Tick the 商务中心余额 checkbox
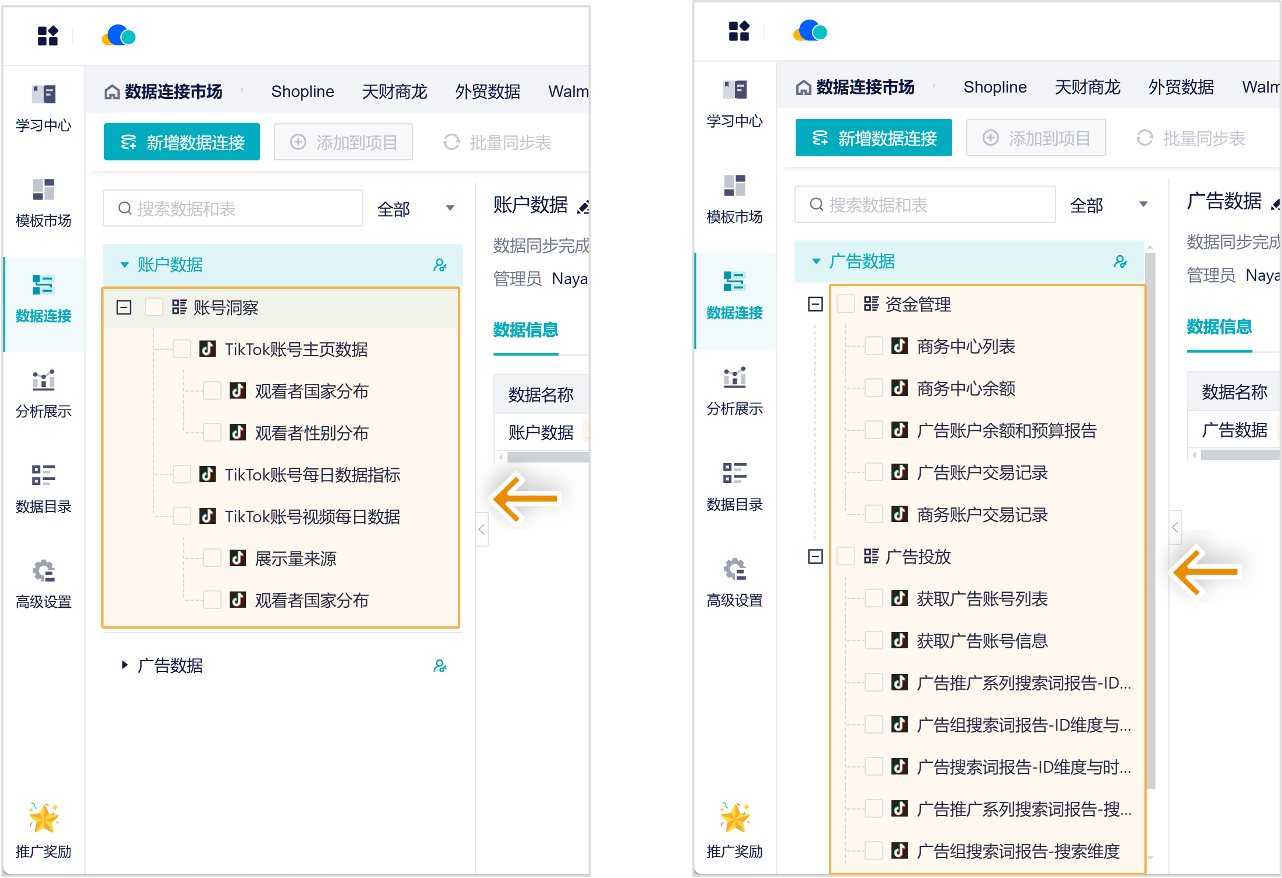This screenshot has height=878, width=1282. point(874,389)
